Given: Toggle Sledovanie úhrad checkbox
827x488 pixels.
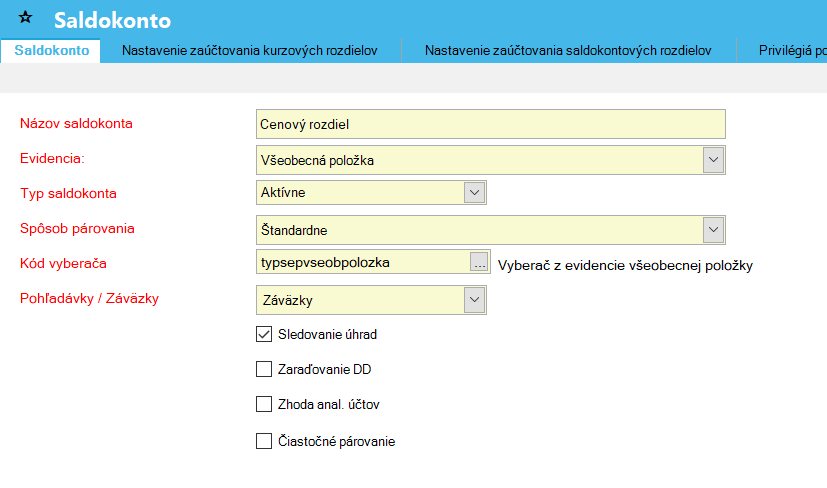Looking at the screenshot, I should click(x=264, y=335).
